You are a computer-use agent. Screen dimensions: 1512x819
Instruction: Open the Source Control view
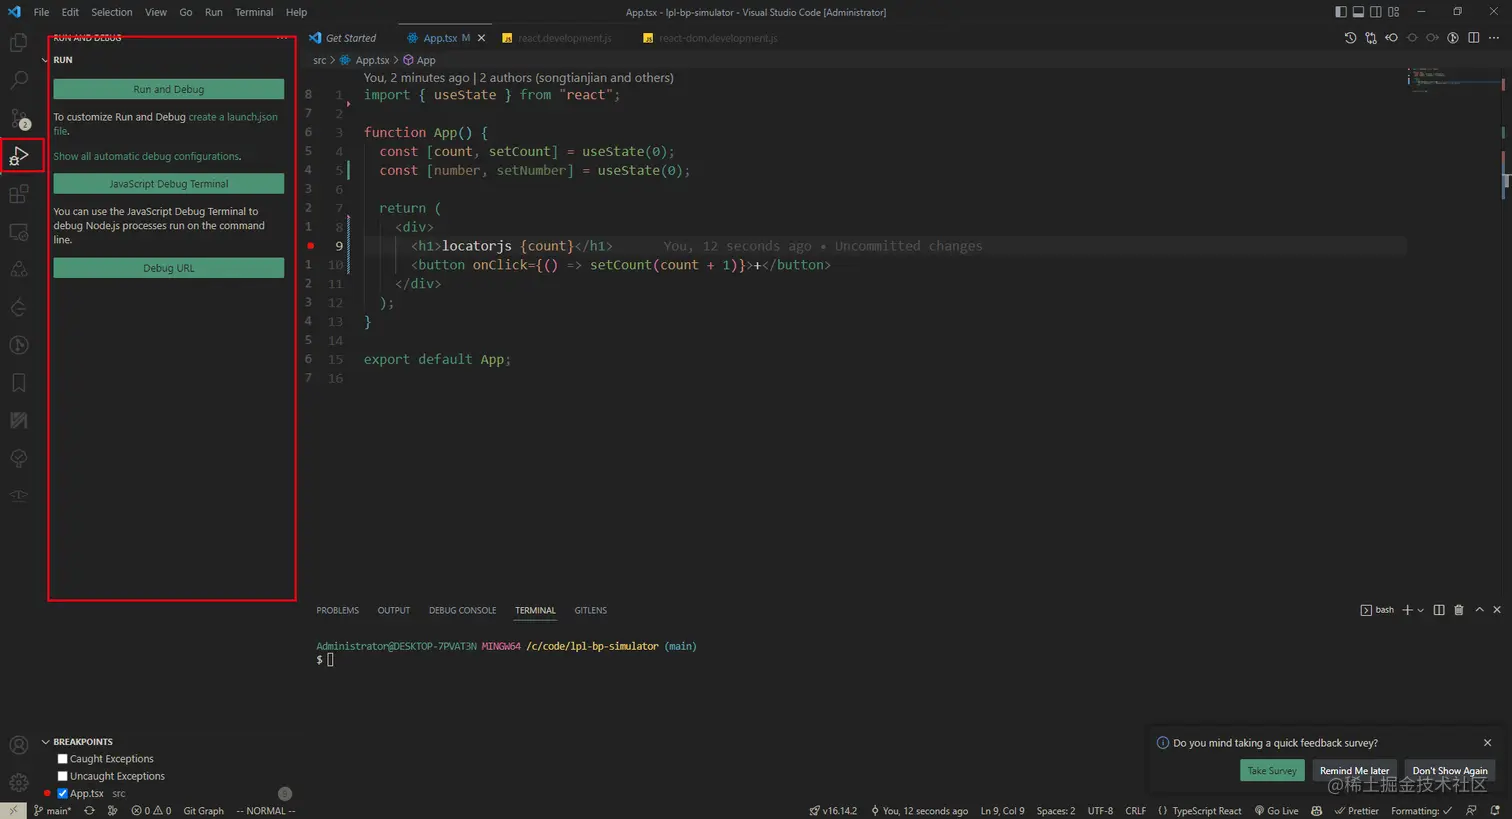tap(18, 118)
